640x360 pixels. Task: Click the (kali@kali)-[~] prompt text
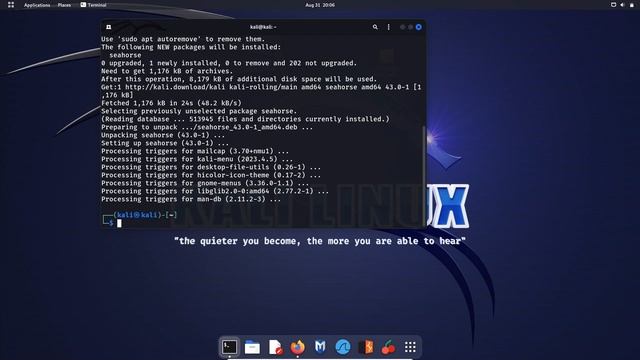click(145, 215)
